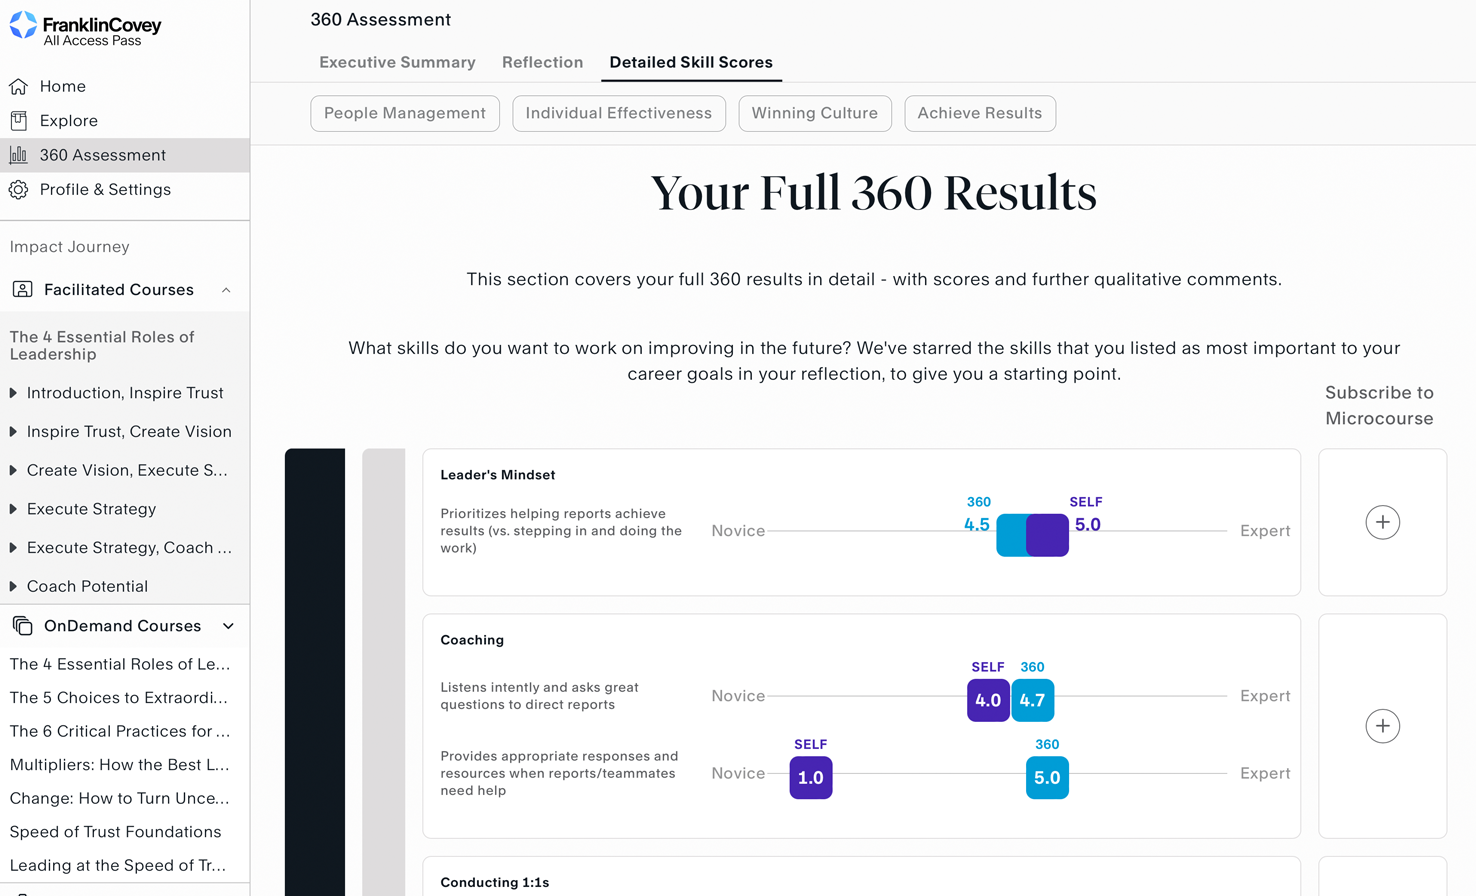Open Speed of Trust Foundations course

tap(115, 832)
